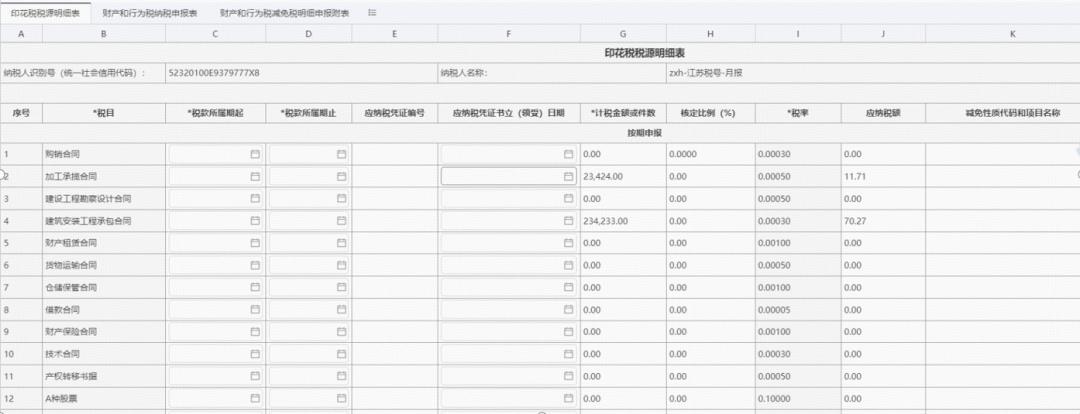Open the sheet list icon beside the tabs
1080x414 pixels.
(x=372, y=12)
